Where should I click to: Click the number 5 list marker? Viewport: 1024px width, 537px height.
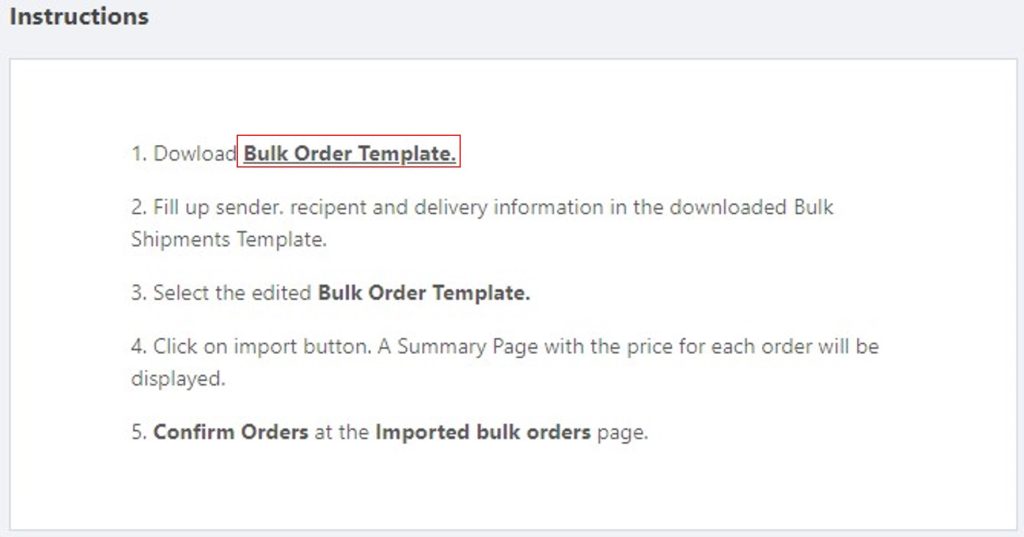[x=138, y=432]
